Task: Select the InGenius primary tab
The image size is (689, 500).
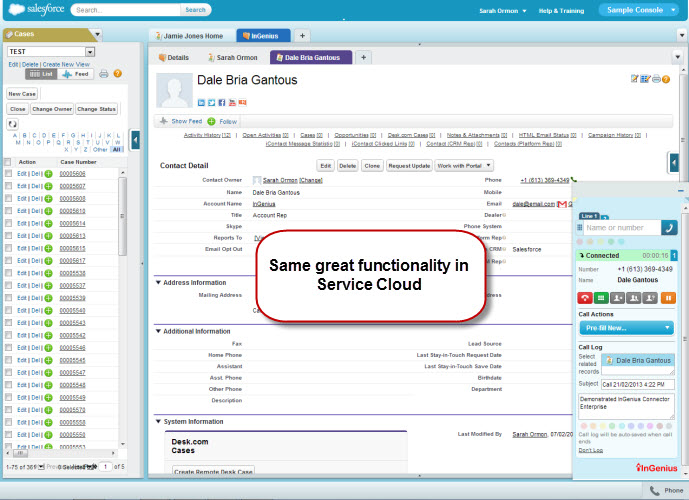Action: tap(263, 36)
